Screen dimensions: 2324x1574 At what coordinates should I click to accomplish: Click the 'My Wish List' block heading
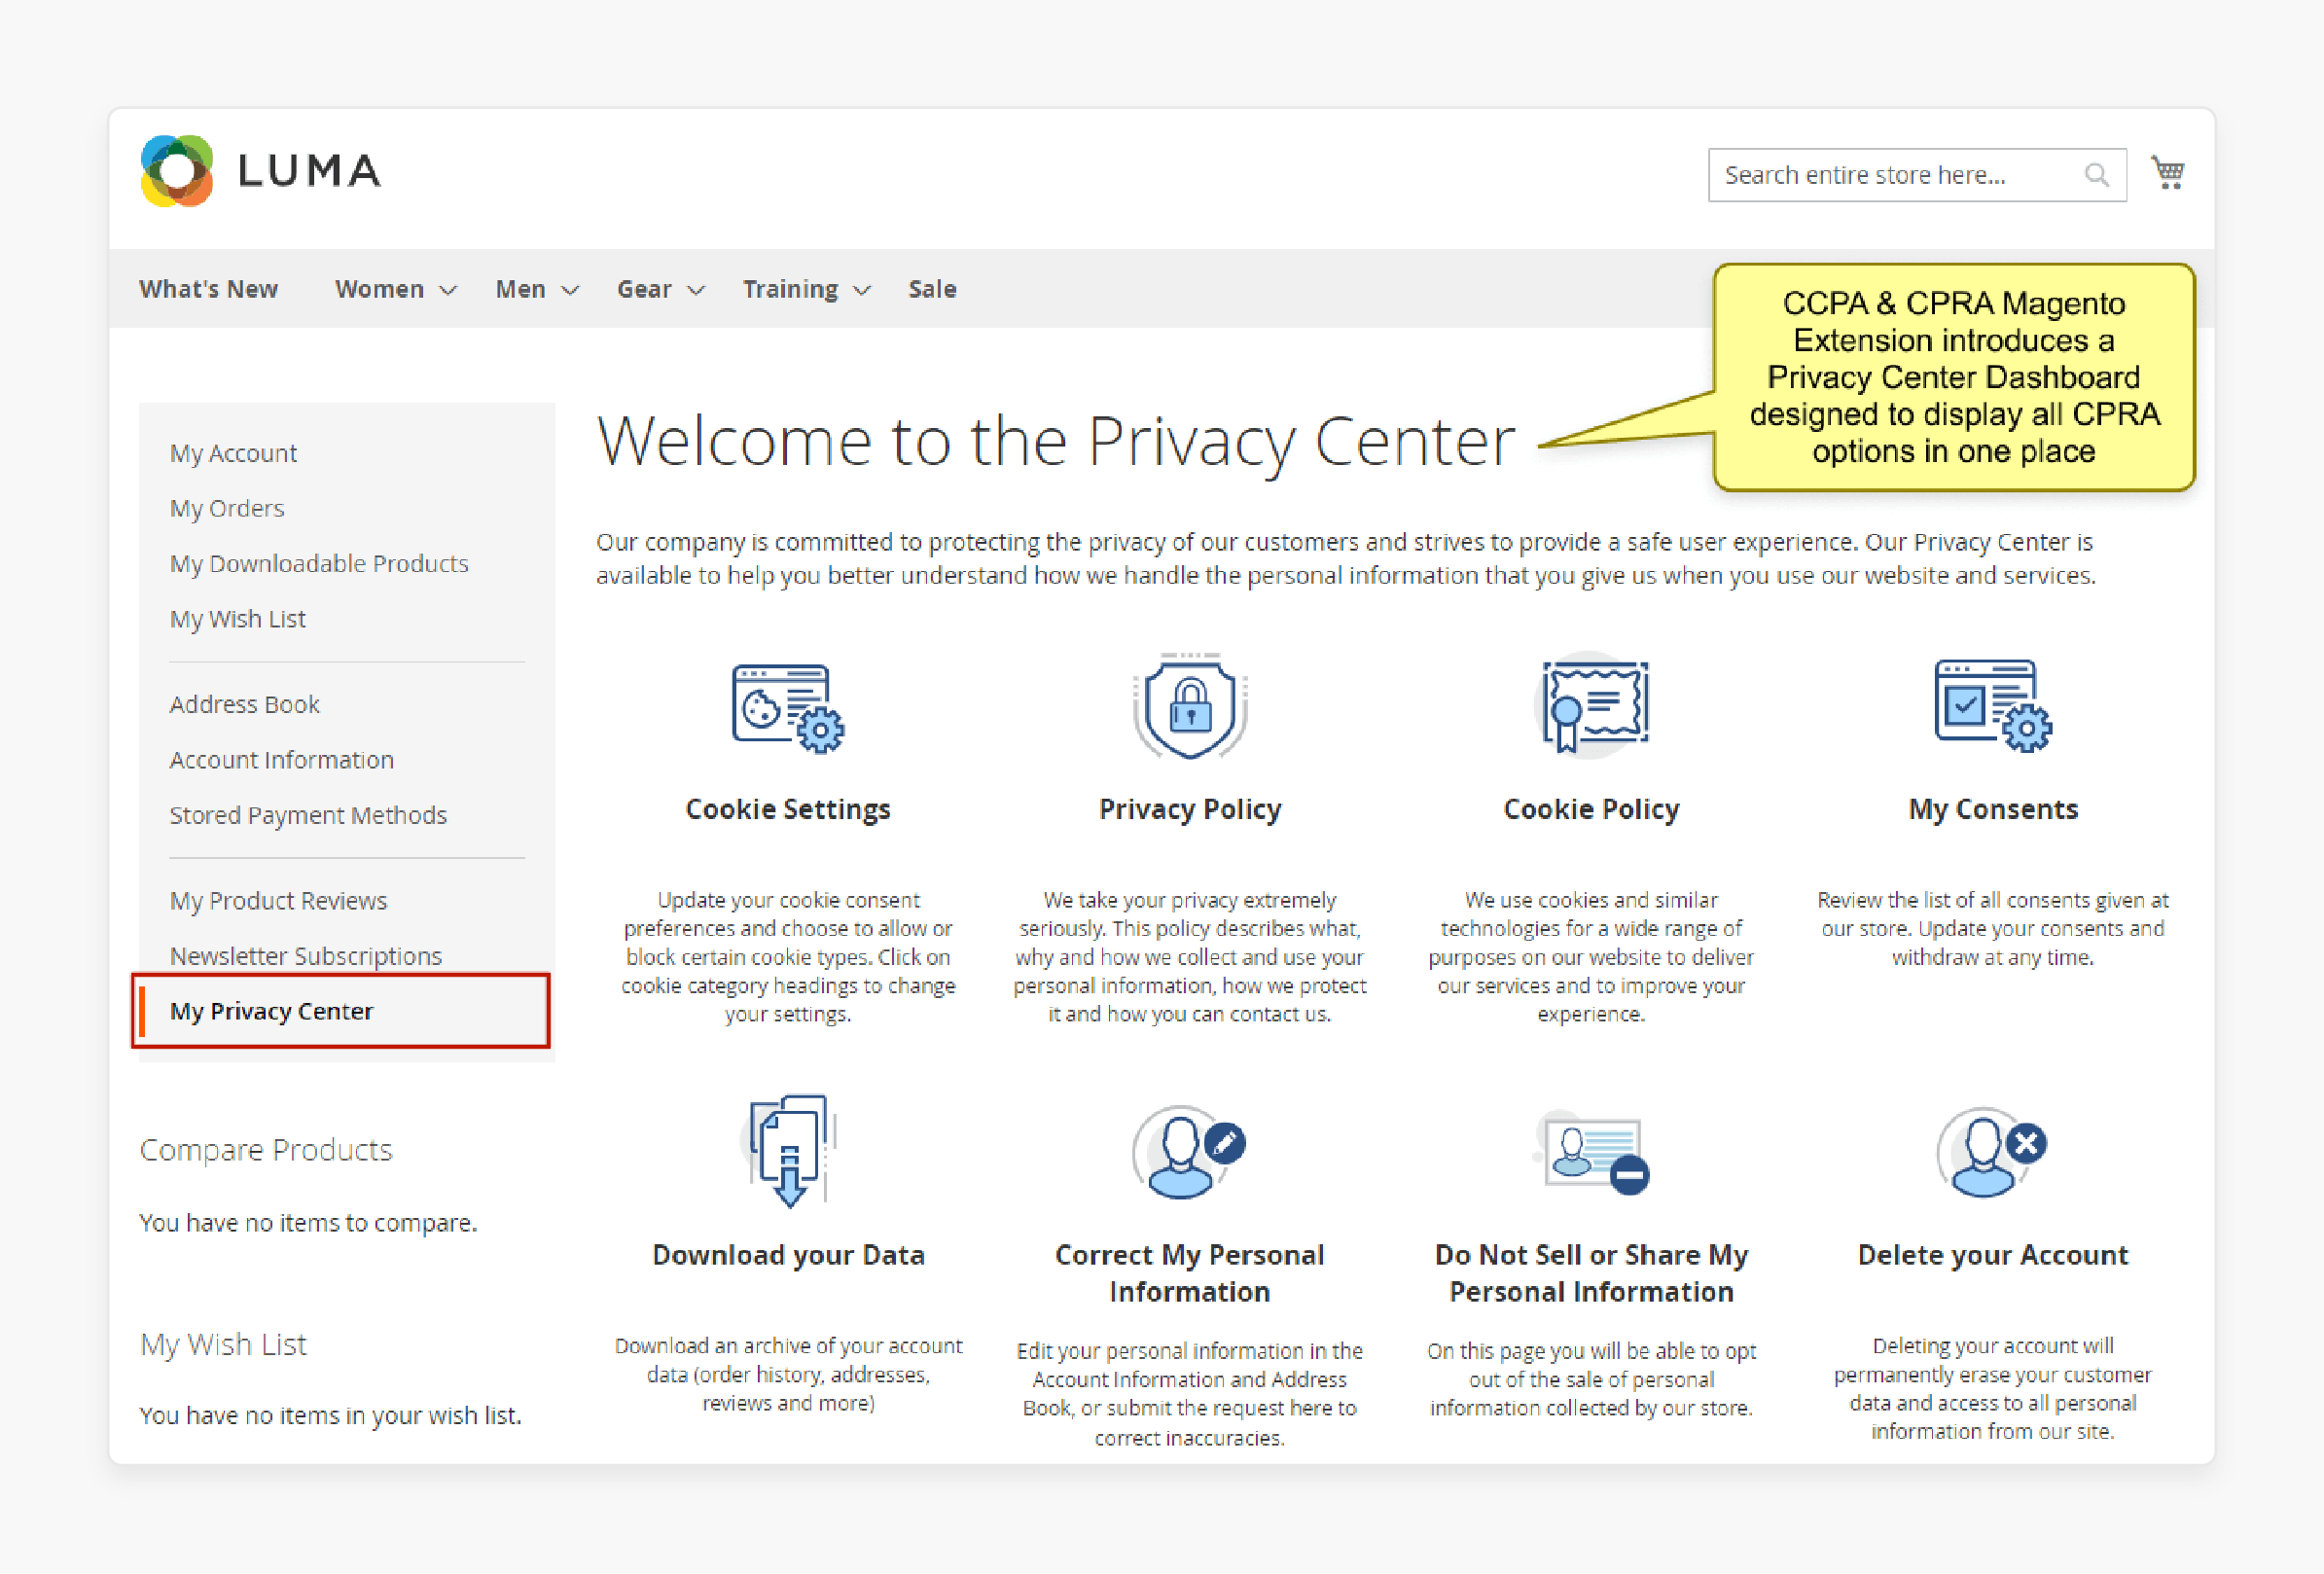[223, 1345]
